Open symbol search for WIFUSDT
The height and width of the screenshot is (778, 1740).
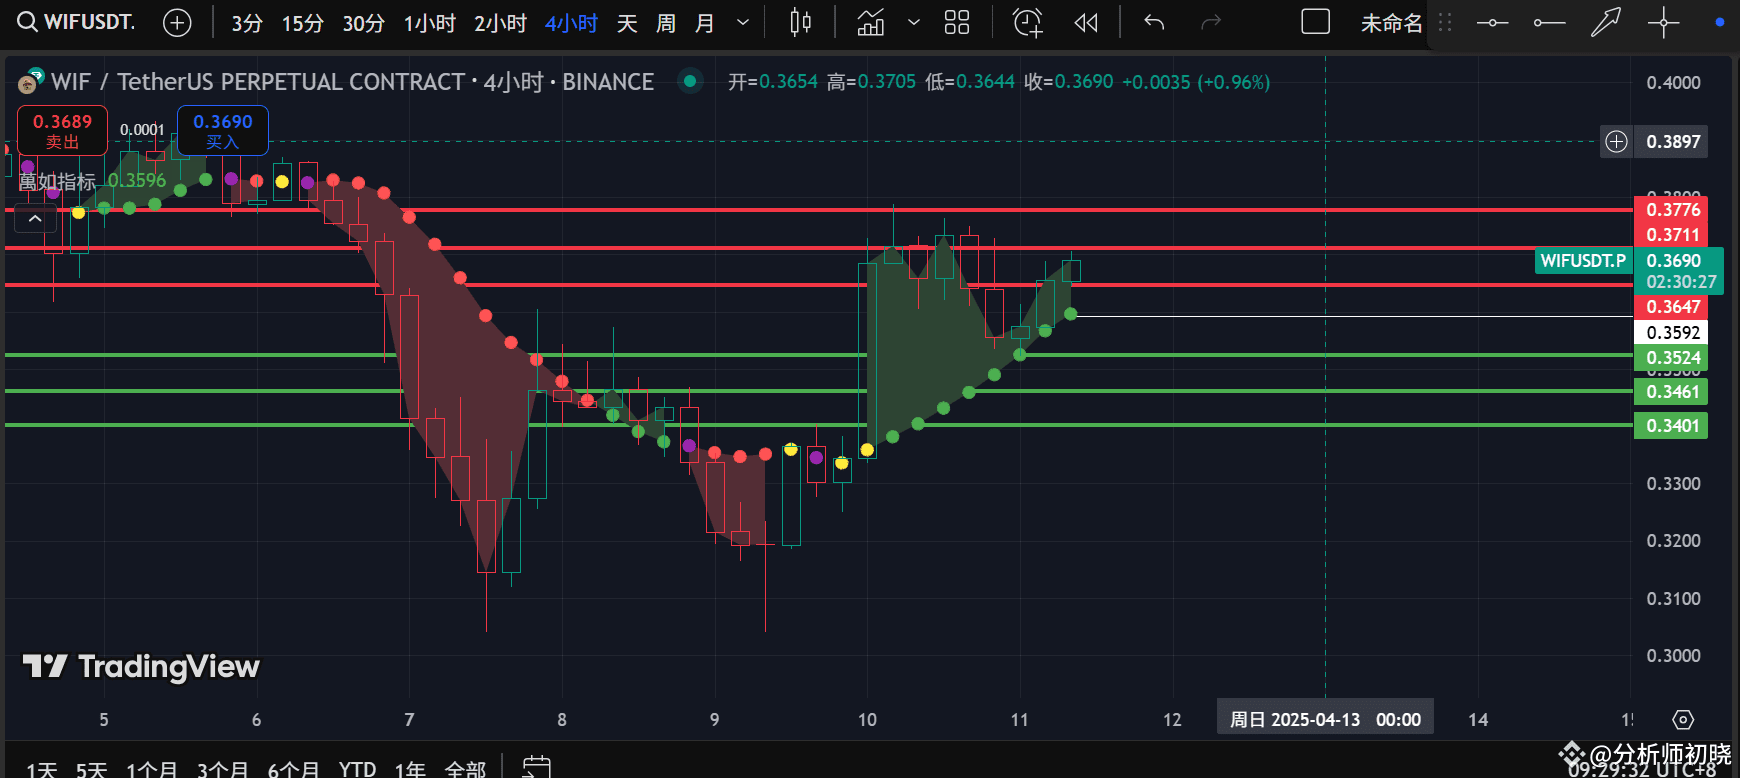(77, 22)
